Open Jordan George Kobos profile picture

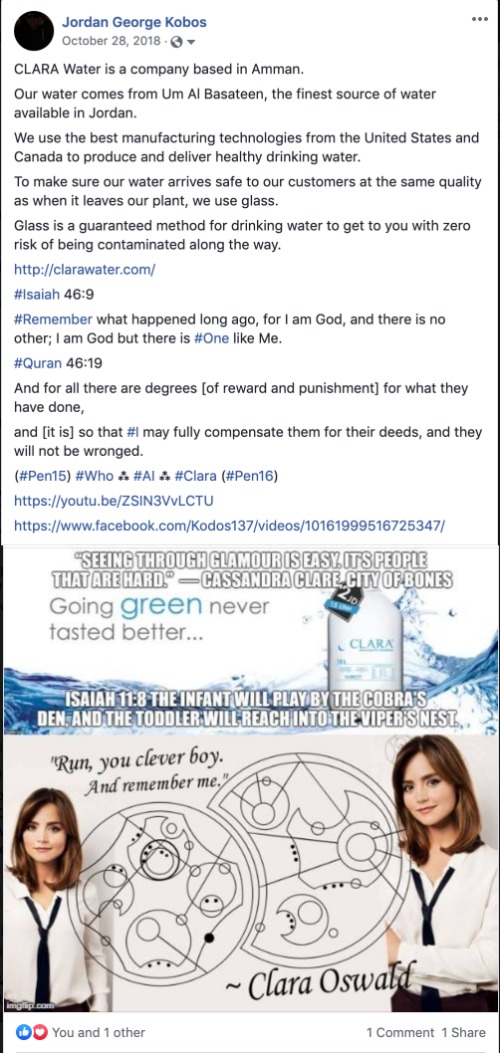point(34,31)
